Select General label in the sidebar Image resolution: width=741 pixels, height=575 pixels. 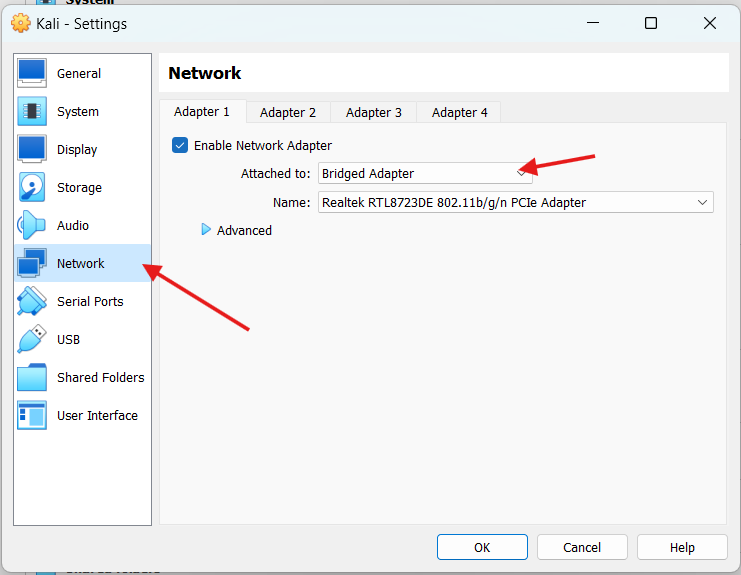79,74
